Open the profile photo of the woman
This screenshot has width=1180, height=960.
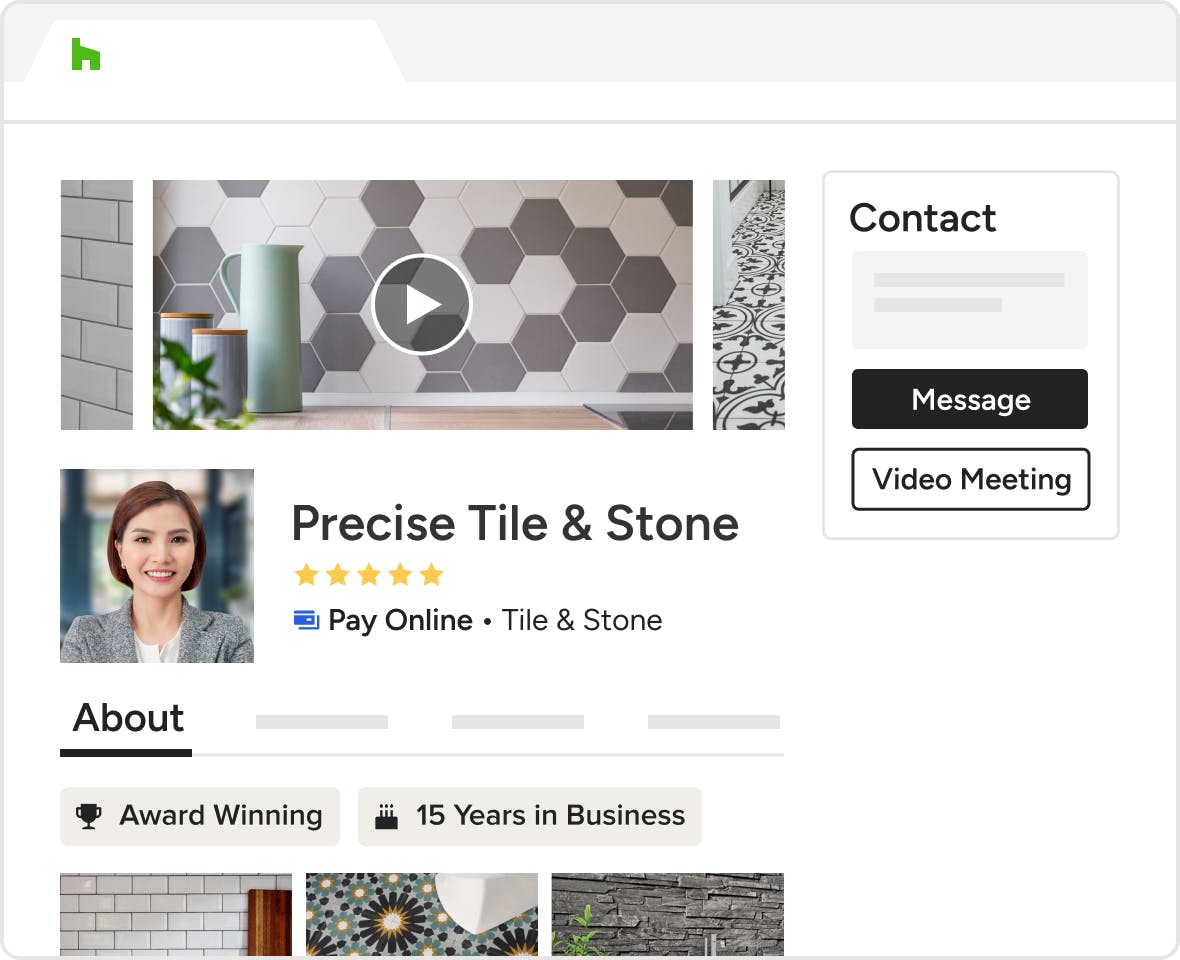[x=157, y=566]
